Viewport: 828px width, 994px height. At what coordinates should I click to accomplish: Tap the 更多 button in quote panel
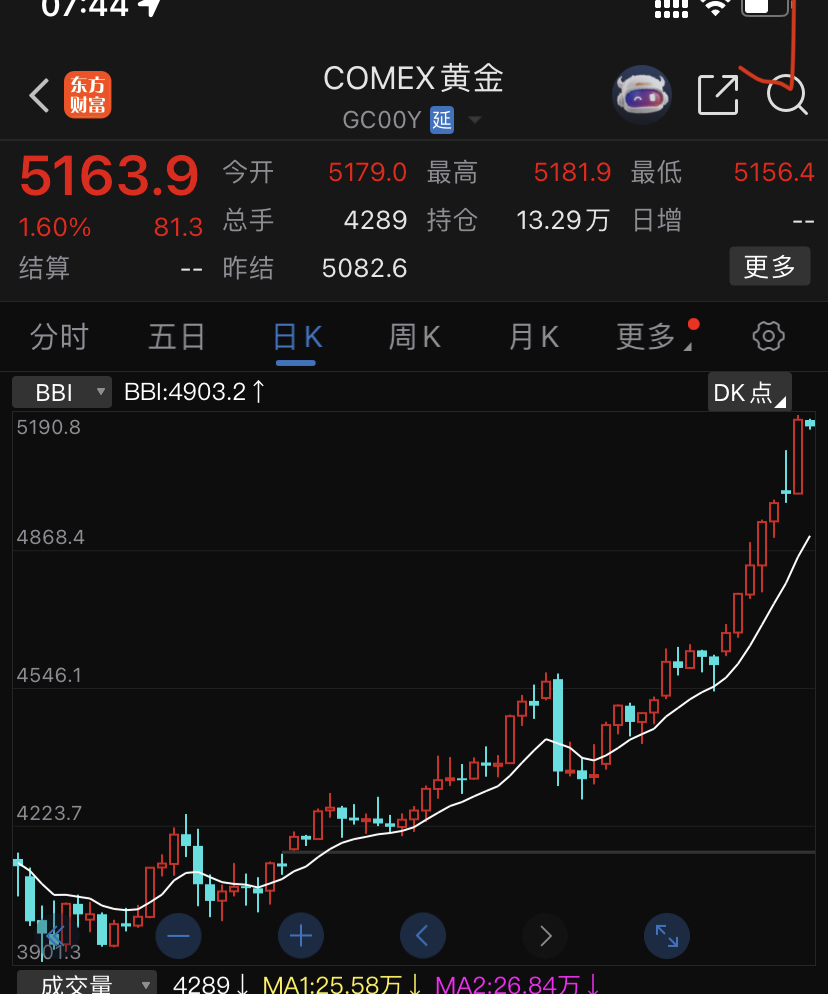click(770, 266)
